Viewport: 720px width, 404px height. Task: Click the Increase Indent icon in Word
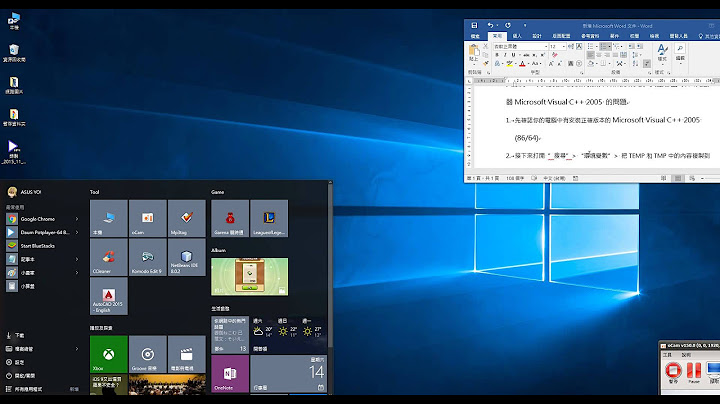[x=640, y=46]
